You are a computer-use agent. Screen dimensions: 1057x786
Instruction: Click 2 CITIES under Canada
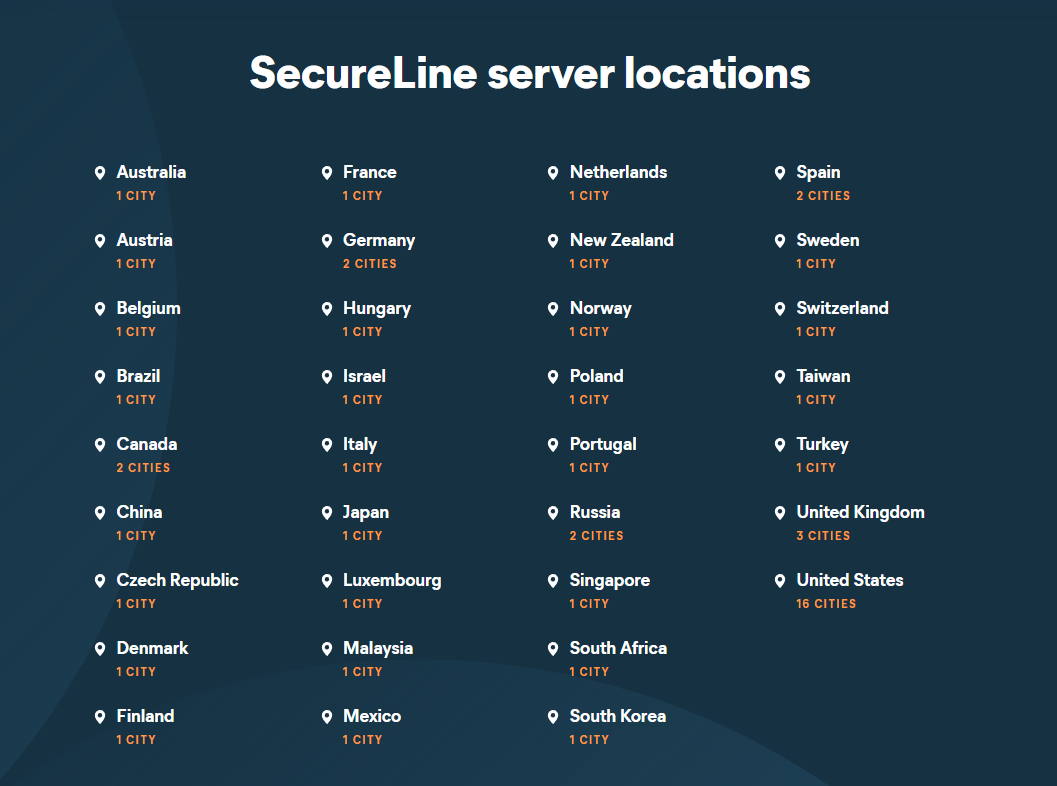(143, 468)
